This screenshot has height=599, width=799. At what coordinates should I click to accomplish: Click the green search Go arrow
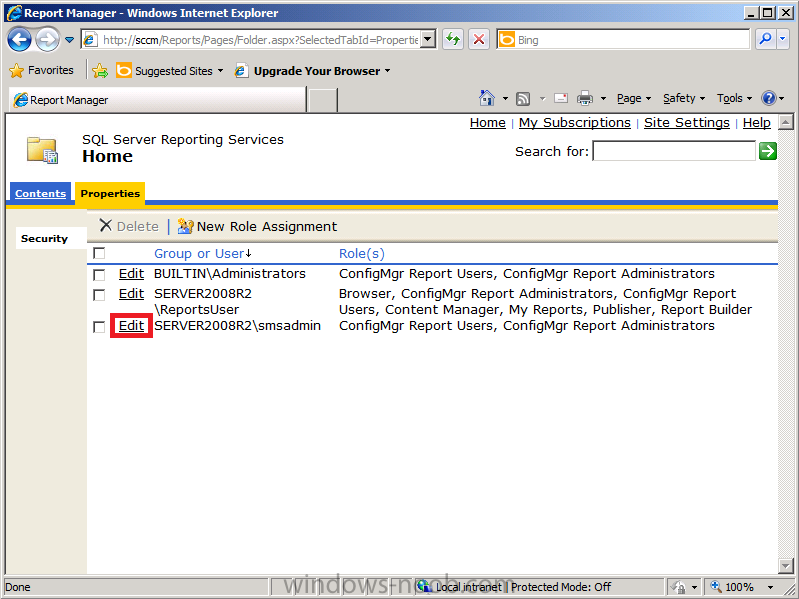coord(767,151)
